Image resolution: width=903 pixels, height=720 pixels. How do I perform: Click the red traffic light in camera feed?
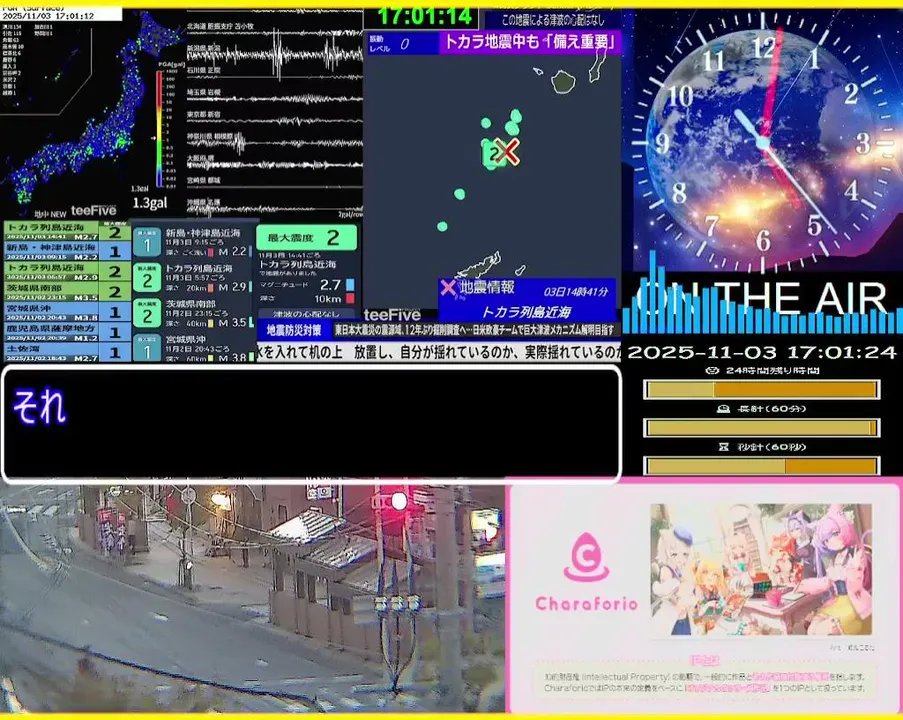399,501
